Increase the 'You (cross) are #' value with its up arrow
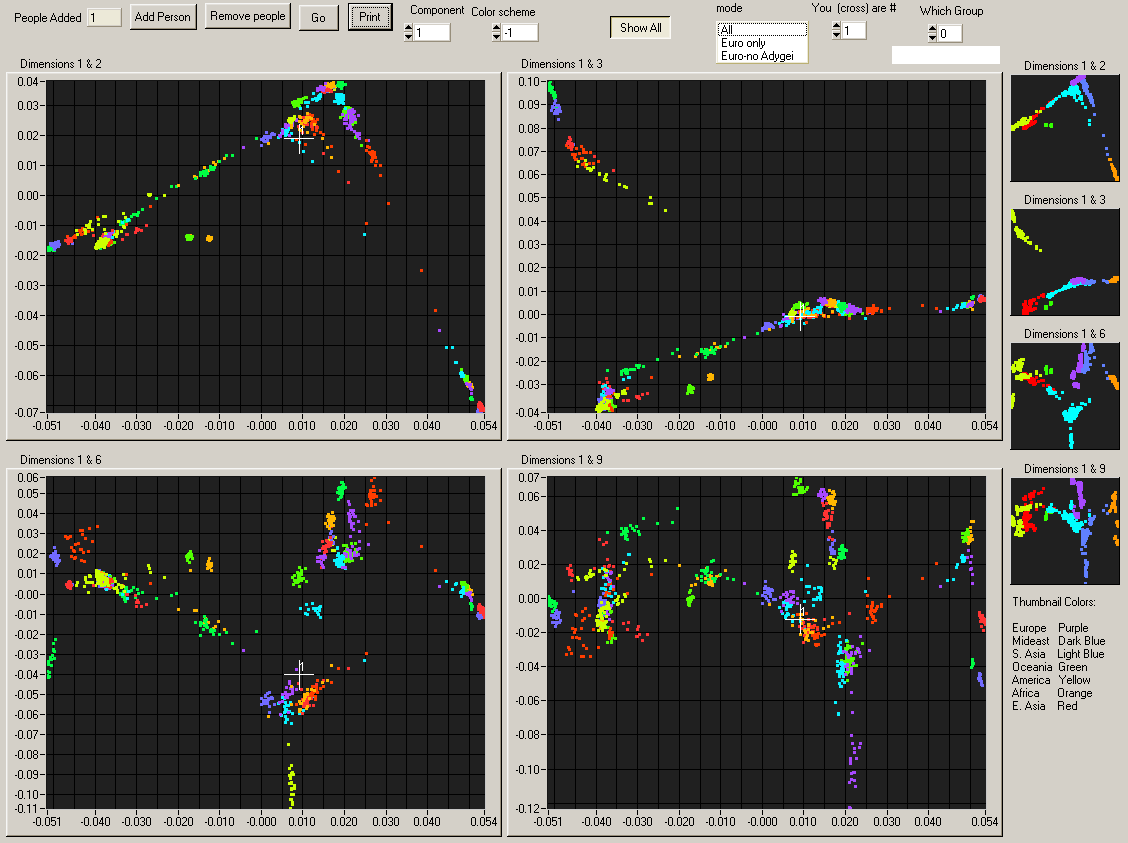The image size is (1128, 843). [836, 26]
